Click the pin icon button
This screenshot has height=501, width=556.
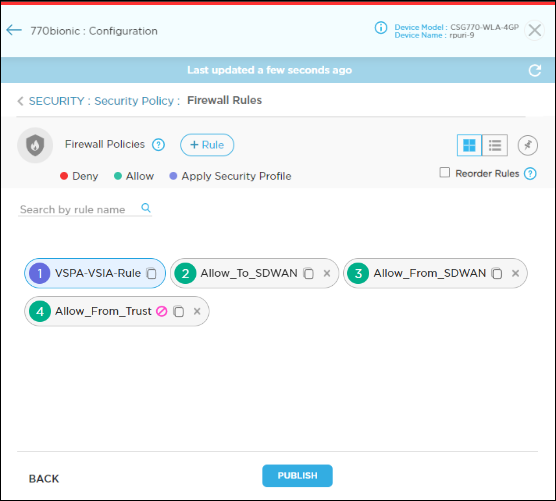[x=528, y=145]
